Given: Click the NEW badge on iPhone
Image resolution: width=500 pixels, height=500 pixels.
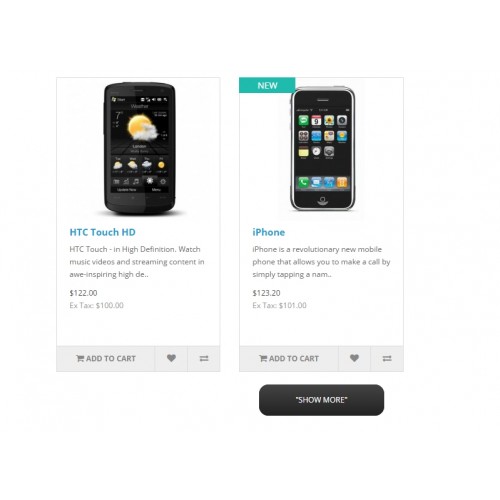Looking at the screenshot, I should pos(267,85).
